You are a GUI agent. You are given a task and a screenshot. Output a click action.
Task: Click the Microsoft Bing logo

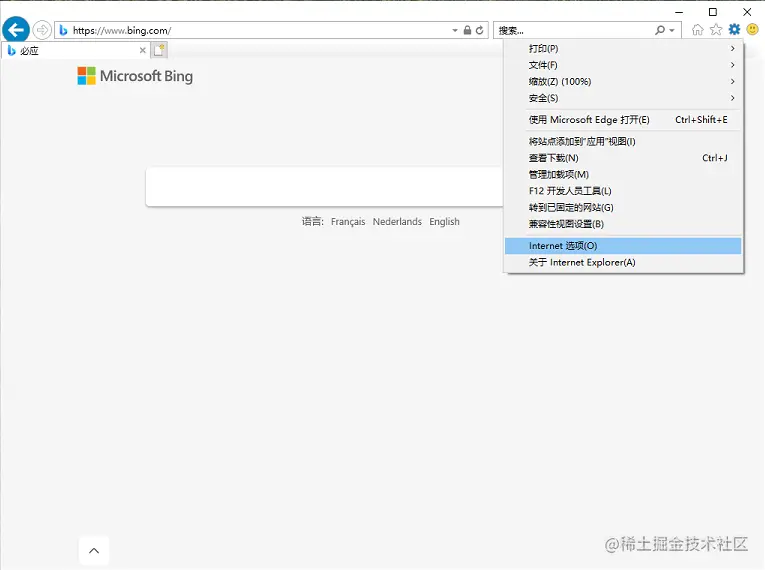(x=135, y=76)
